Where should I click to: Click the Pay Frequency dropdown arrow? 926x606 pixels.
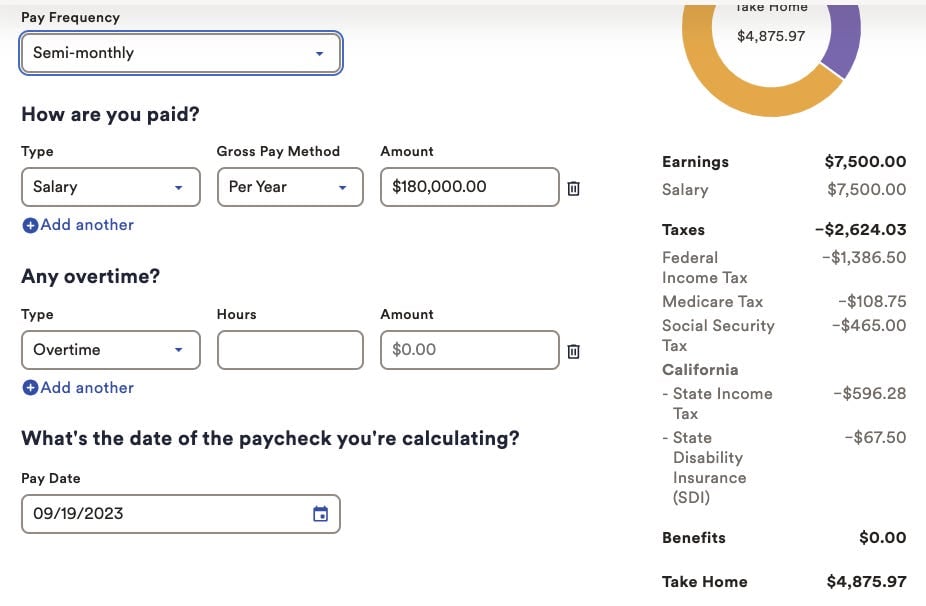tap(319, 54)
